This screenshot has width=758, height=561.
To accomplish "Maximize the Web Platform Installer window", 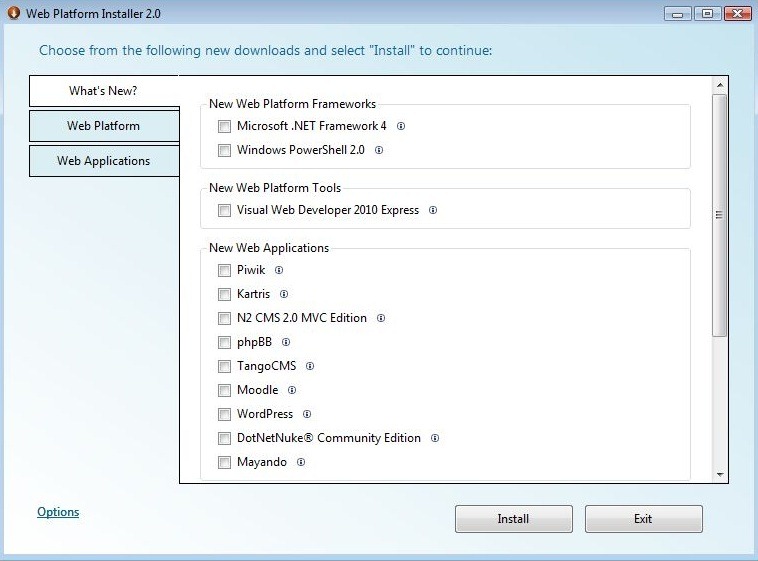I will point(707,14).
